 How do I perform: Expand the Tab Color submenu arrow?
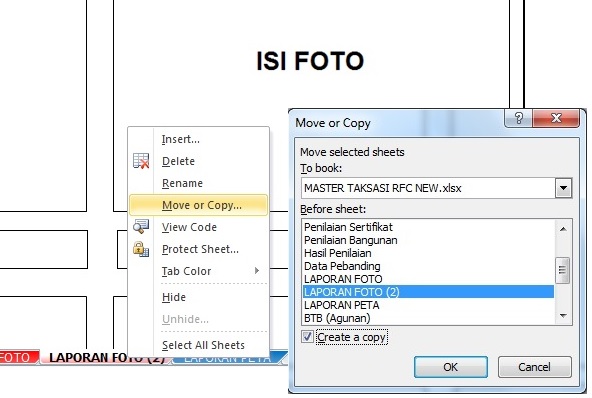(257, 270)
